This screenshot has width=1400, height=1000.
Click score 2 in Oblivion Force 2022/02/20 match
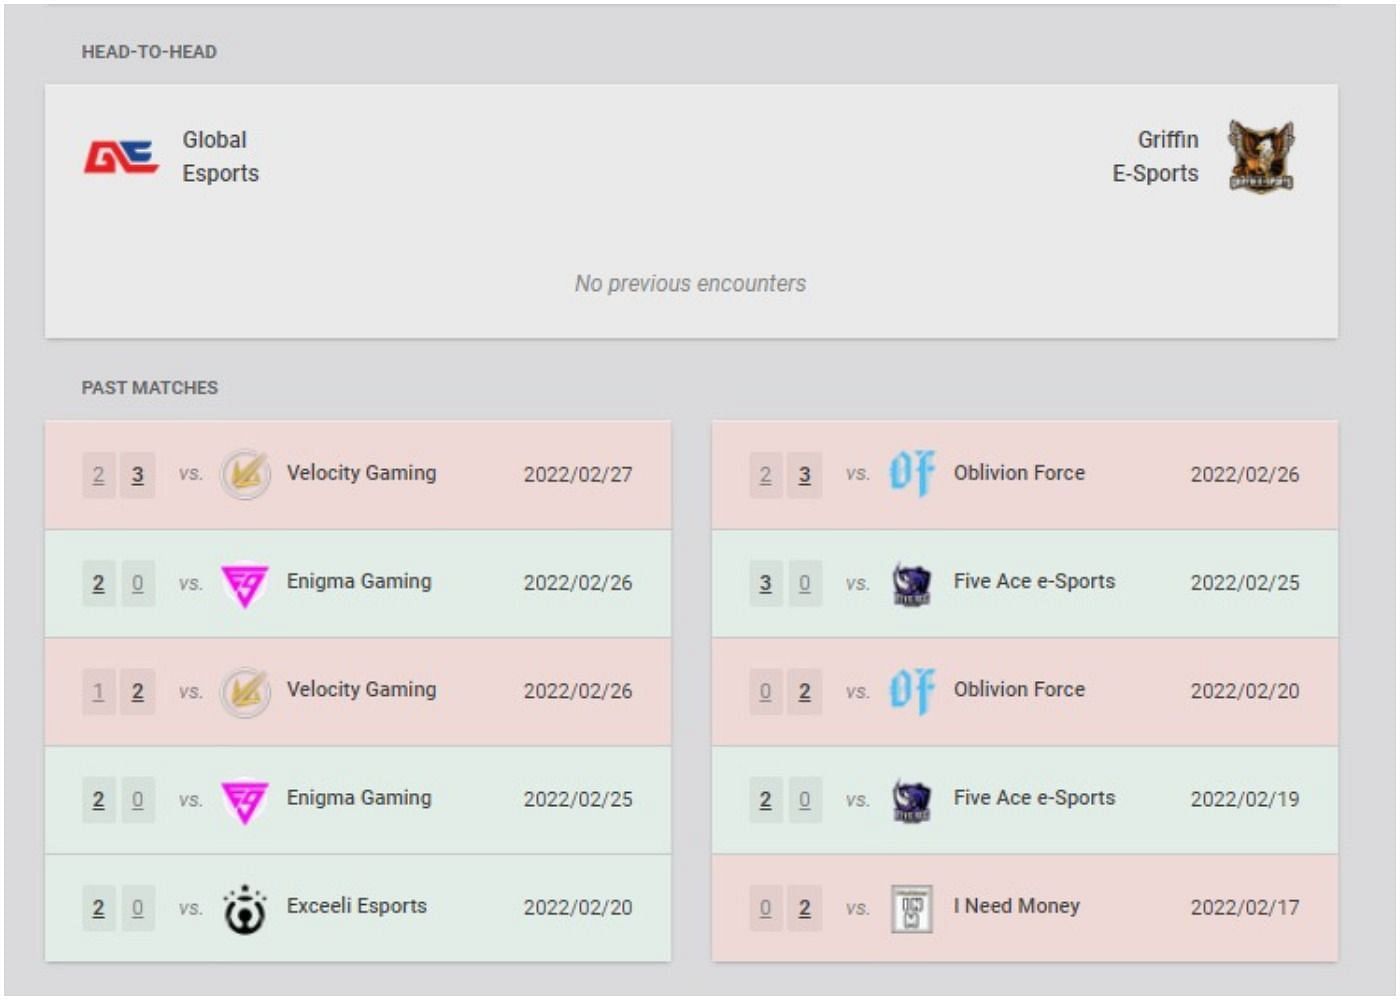[x=805, y=692]
